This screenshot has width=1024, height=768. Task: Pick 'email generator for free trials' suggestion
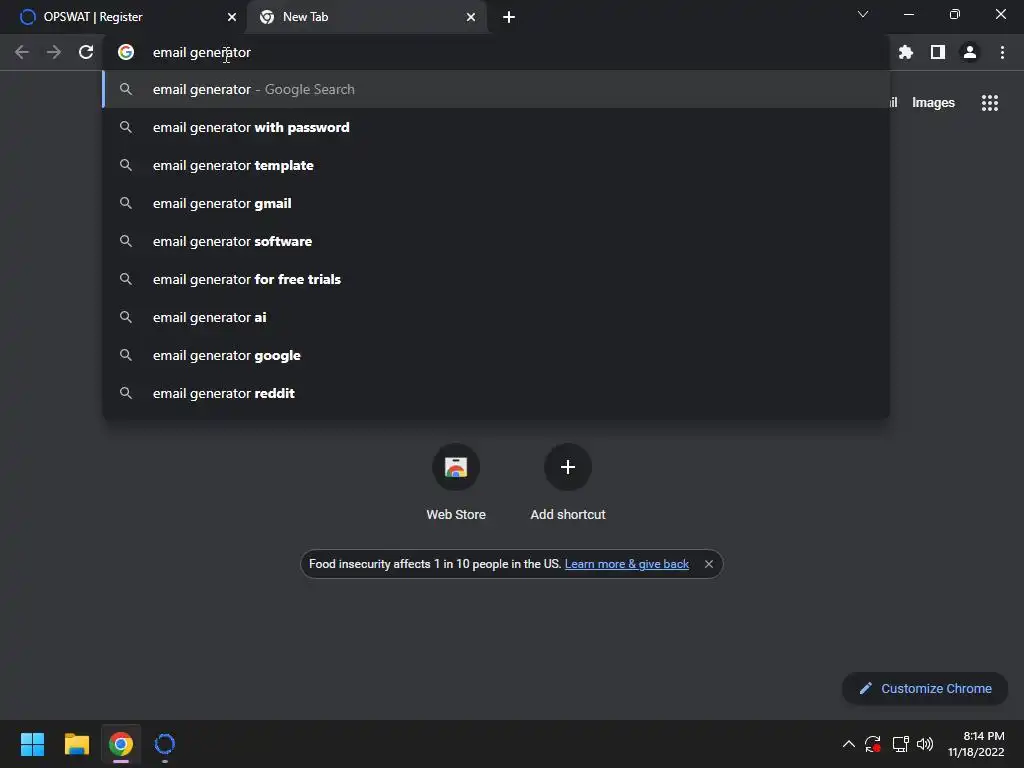tap(496, 279)
